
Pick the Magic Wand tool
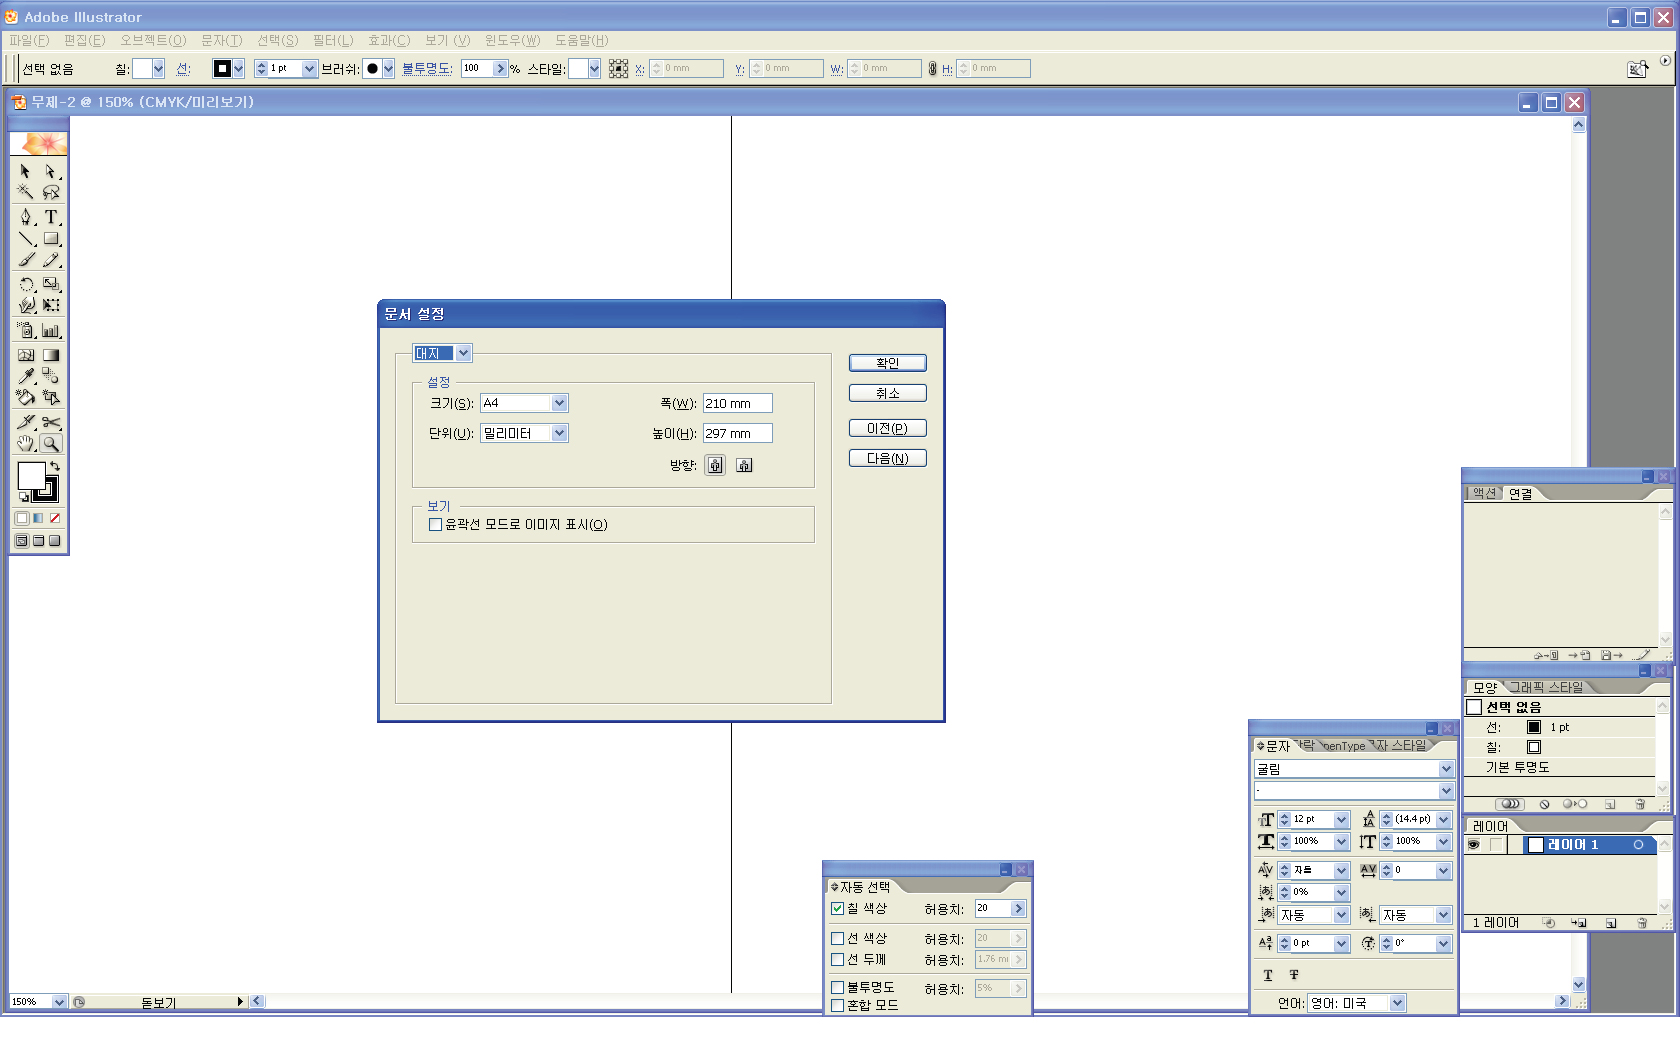click(x=26, y=193)
